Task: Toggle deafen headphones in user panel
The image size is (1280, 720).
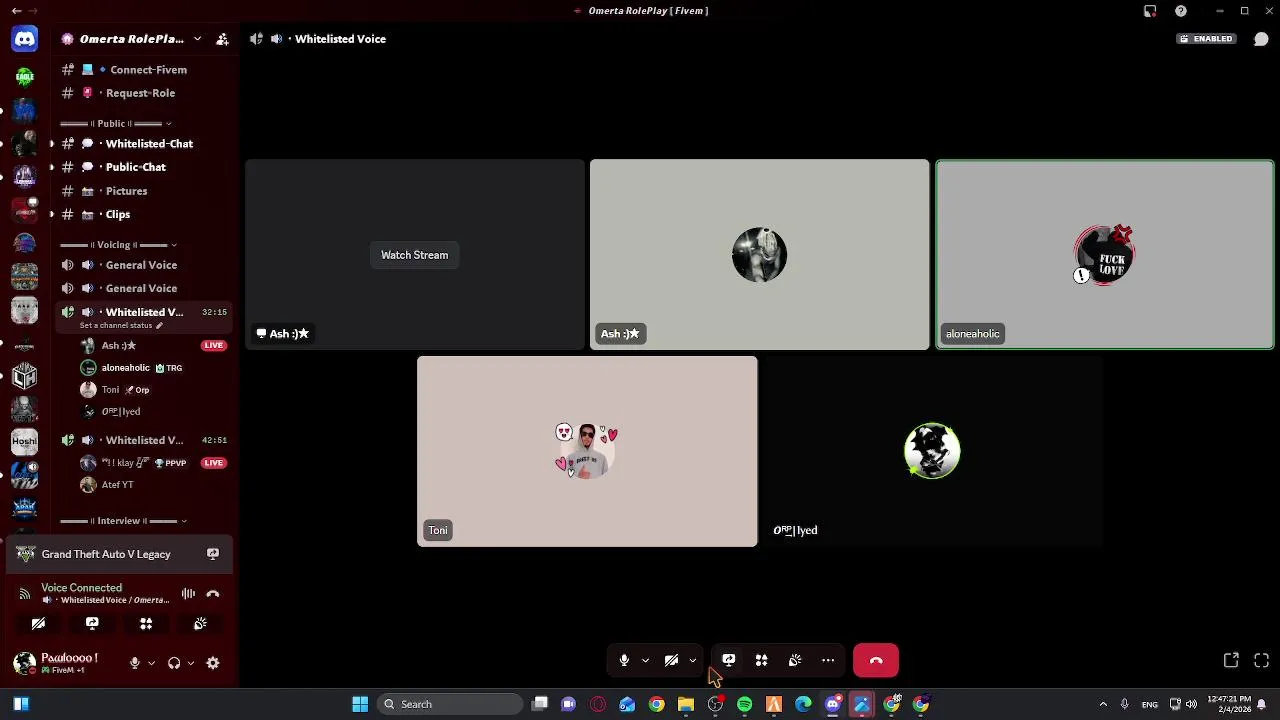Action: pos(174,663)
